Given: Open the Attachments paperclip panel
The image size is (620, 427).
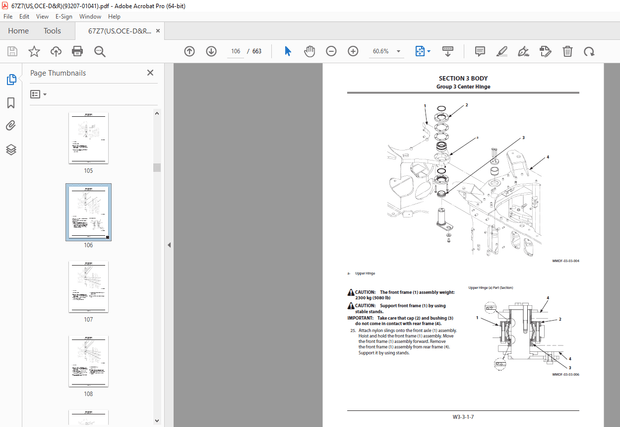Looking at the screenshot, I should click(x=11, y=126).
